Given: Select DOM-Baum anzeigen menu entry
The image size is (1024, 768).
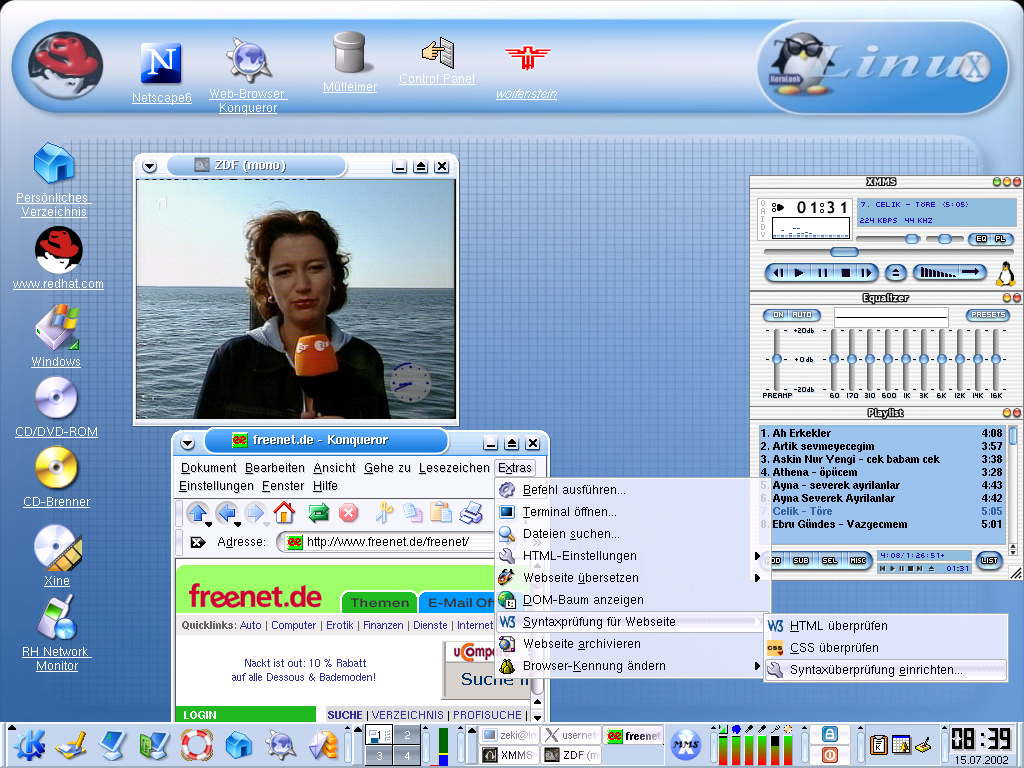Looking at the screenshot, I should click(x=630, y=600).
